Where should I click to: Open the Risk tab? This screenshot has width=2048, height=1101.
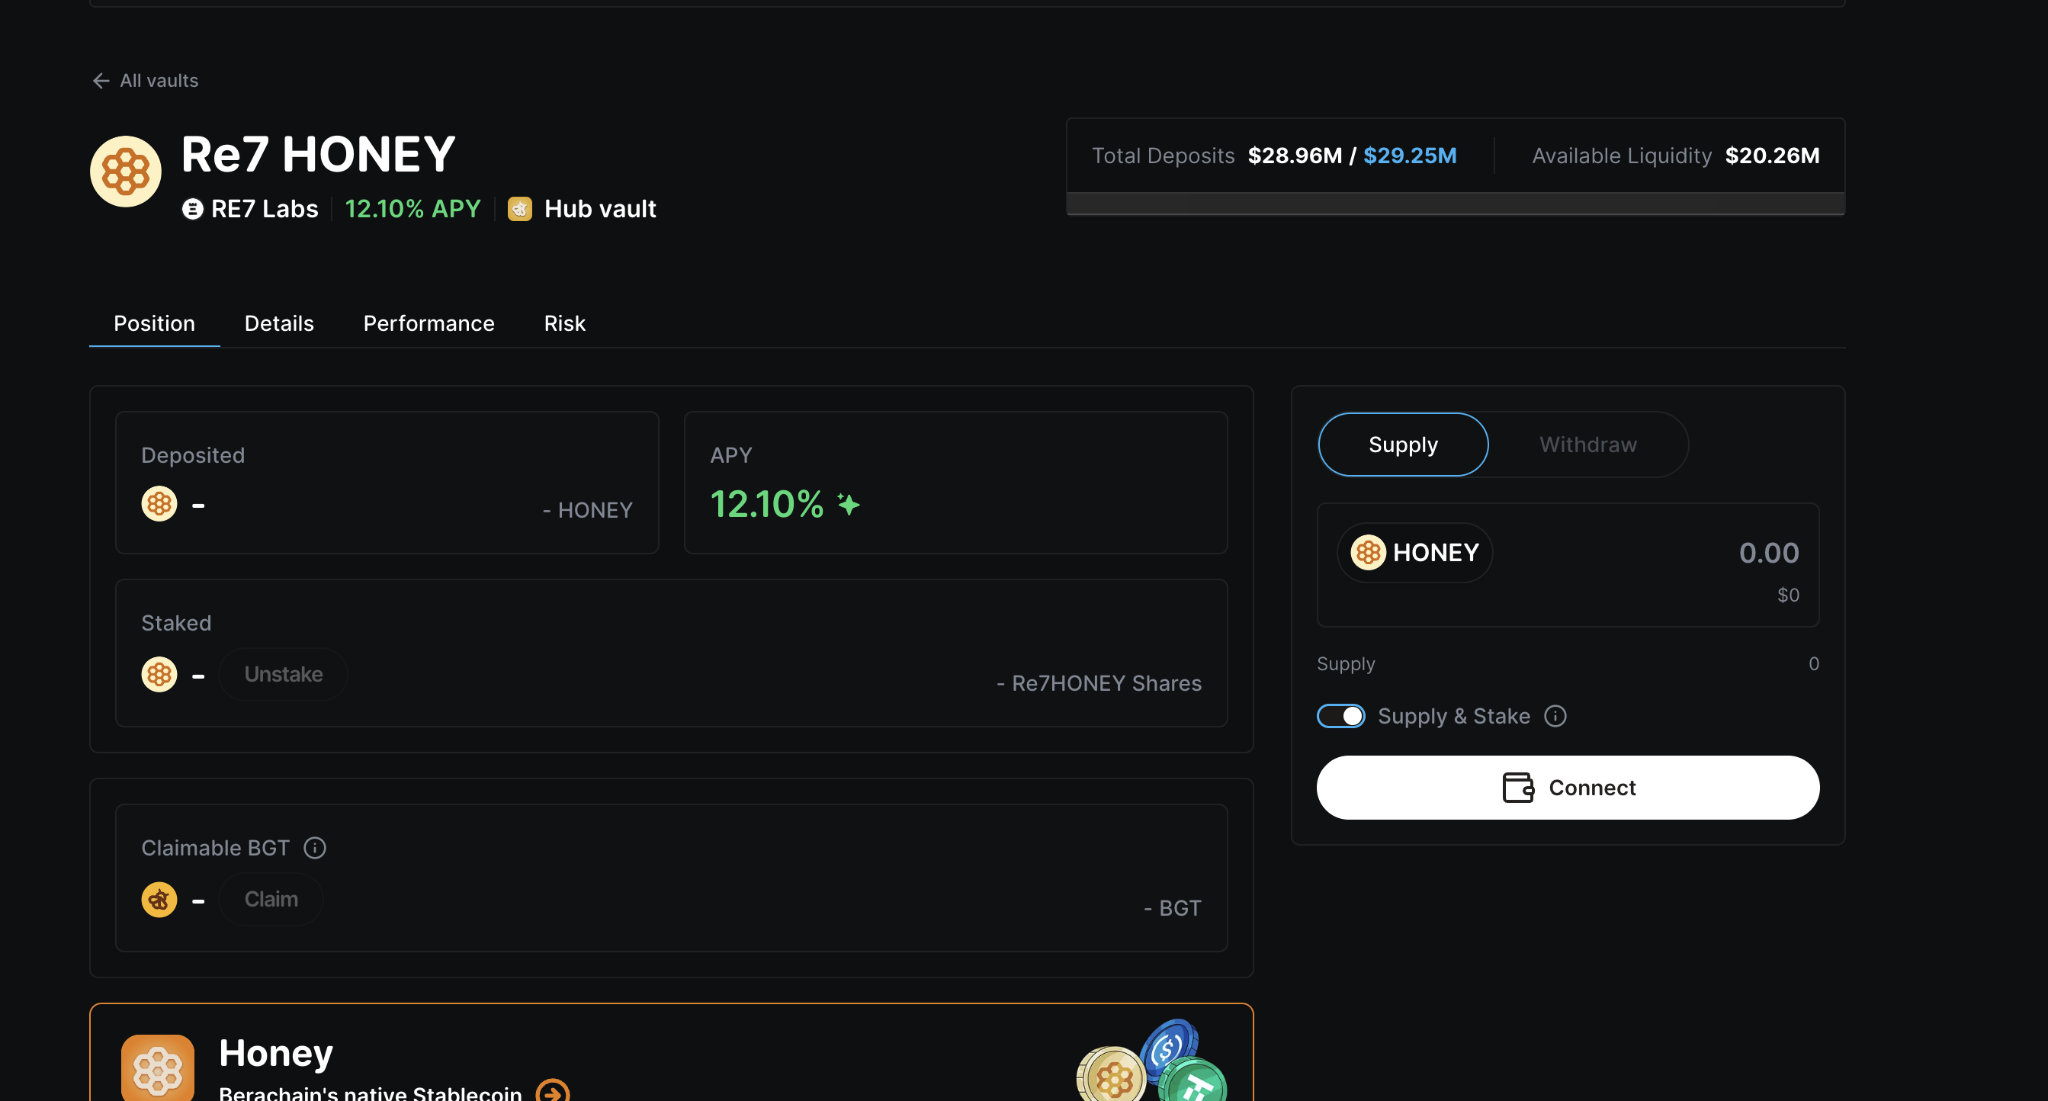point(565,324)
